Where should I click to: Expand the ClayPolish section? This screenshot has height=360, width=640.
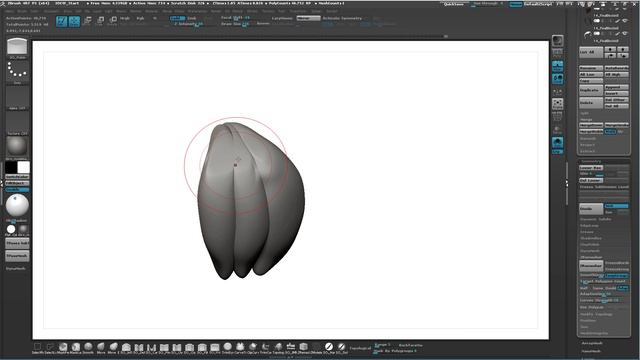click(x=590, y=244)
